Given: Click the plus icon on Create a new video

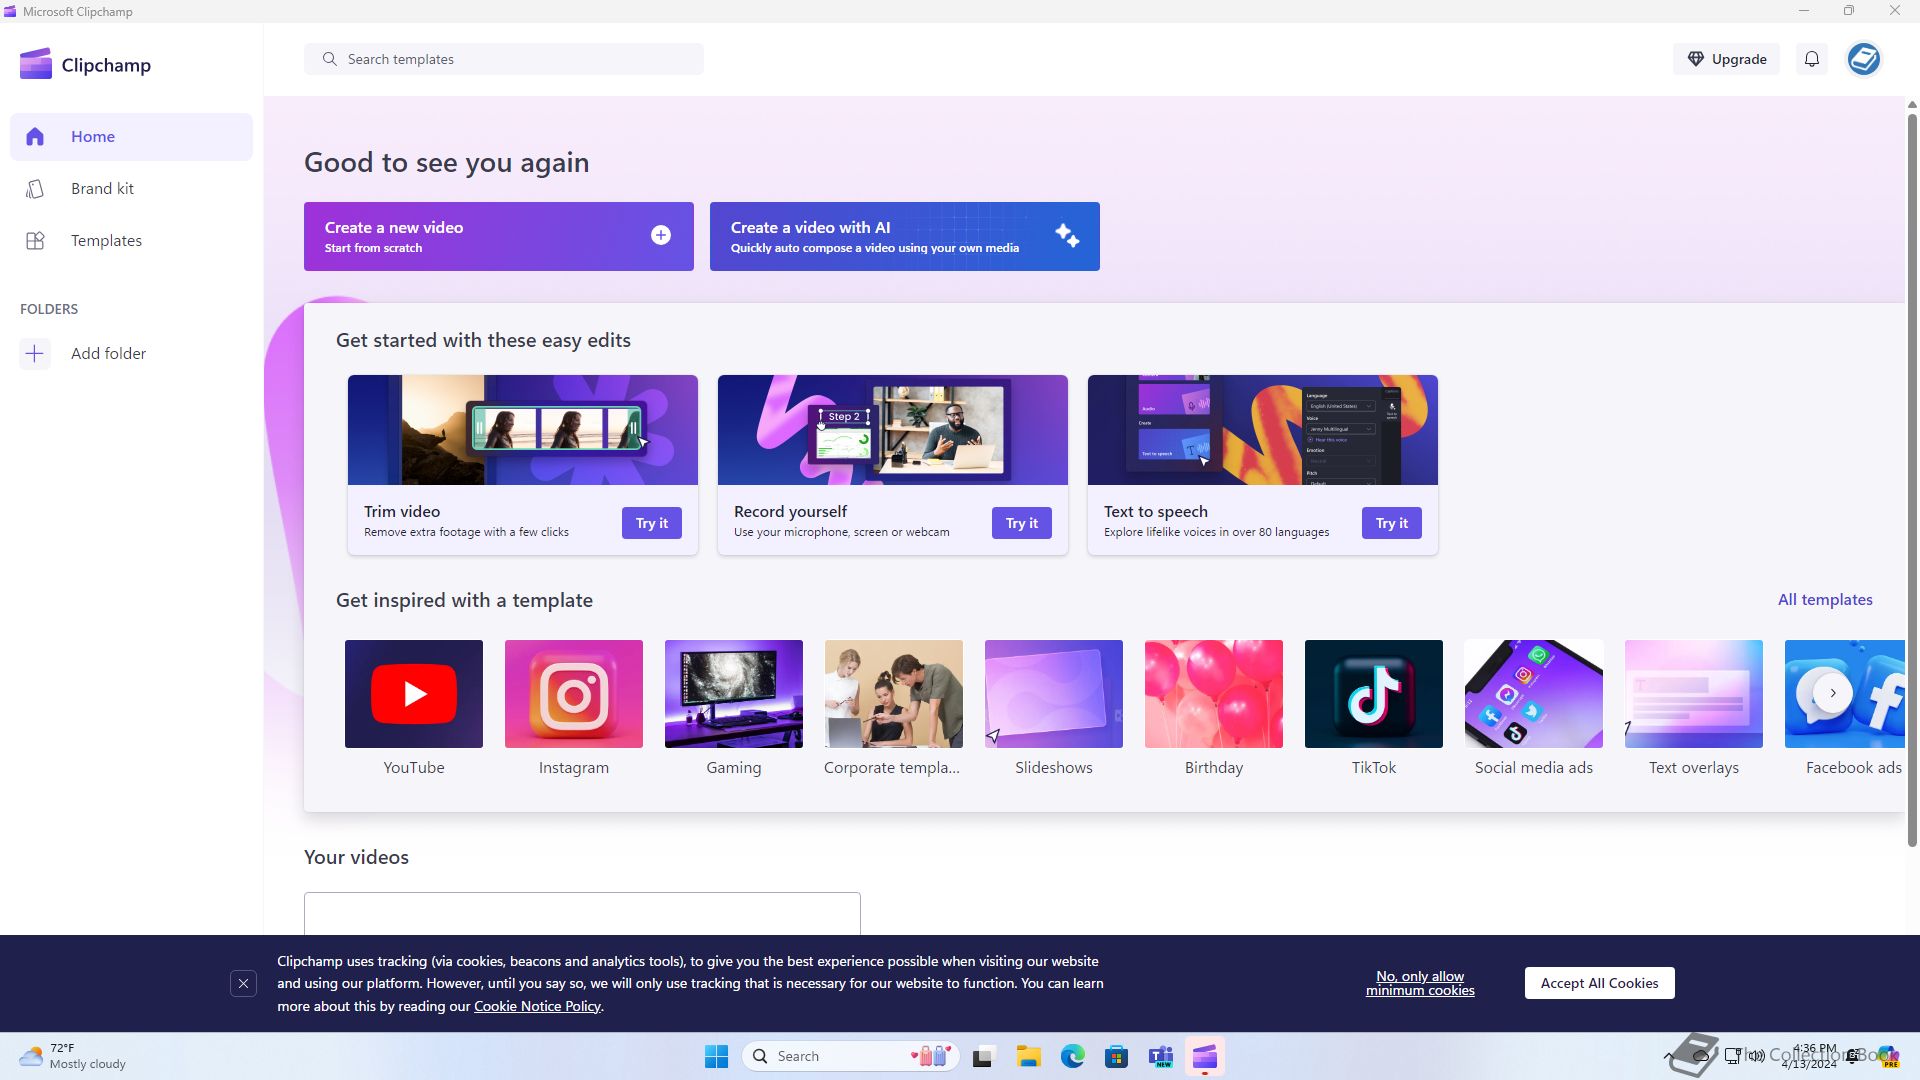Looking at the screenshot, I should [661, 236].
